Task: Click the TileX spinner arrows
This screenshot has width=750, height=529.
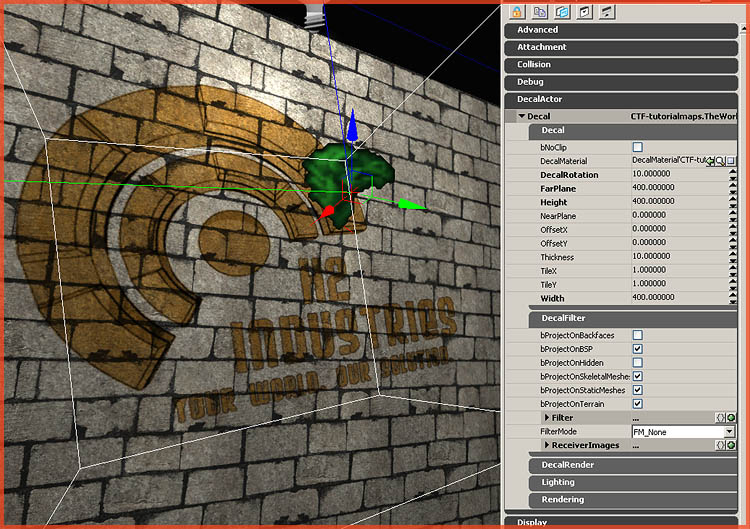Action: [732, 271]
